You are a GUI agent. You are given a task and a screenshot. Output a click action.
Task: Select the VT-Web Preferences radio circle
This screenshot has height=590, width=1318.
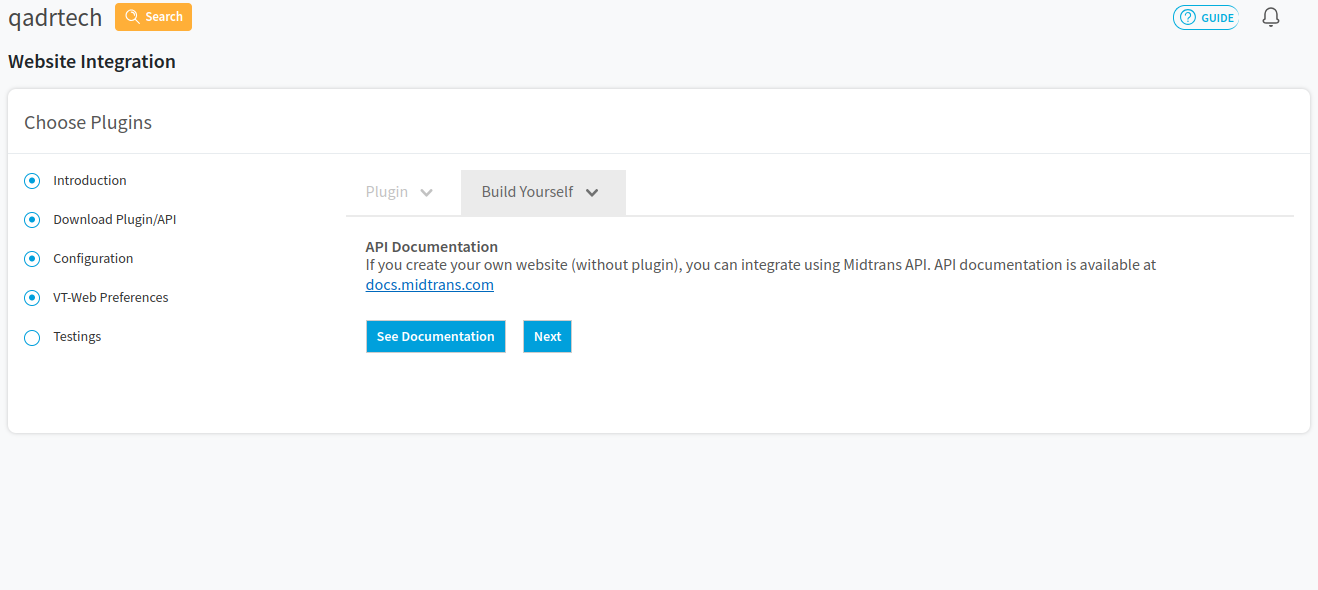point(32,298)
